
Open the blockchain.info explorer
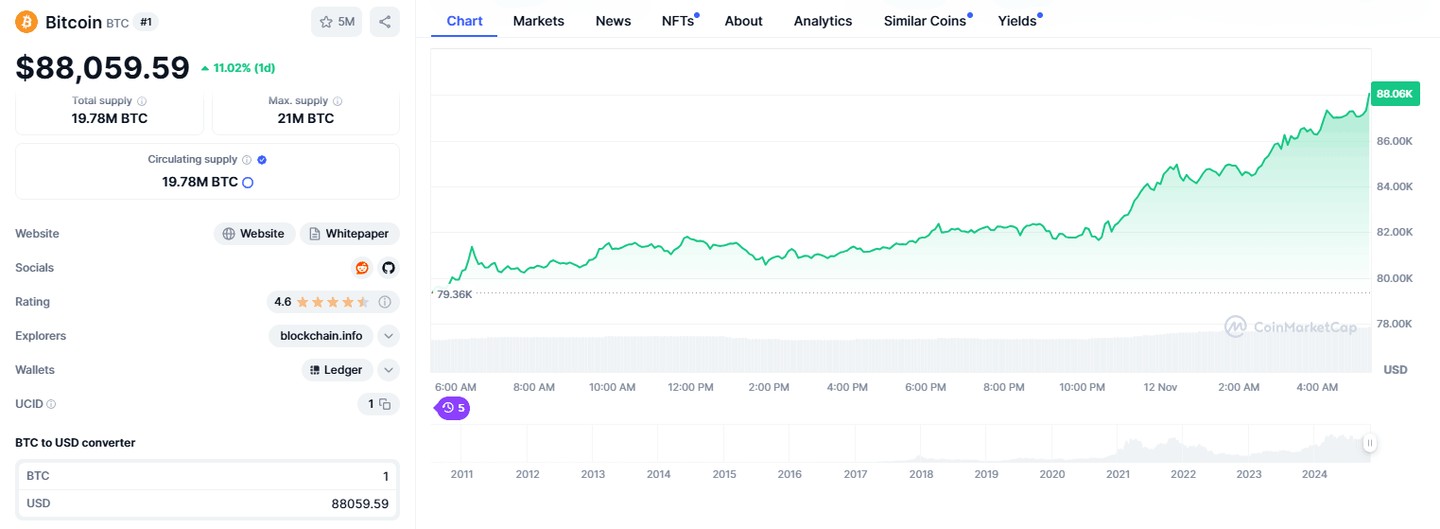point(321,336)
